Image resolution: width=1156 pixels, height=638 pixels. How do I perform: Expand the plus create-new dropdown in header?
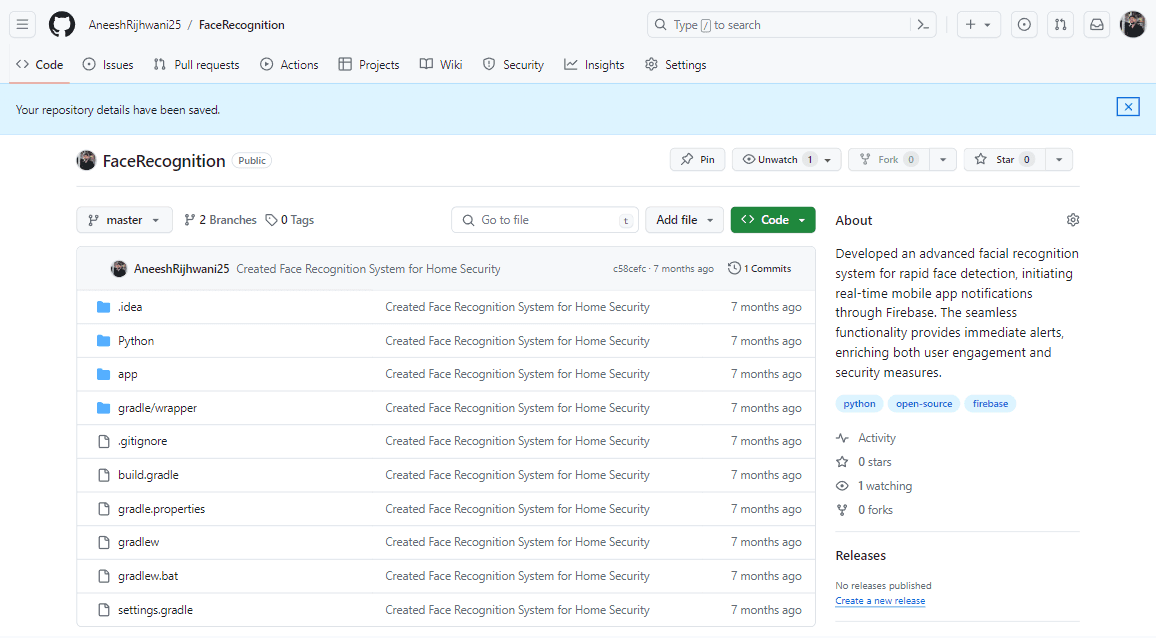pos(978,24)
